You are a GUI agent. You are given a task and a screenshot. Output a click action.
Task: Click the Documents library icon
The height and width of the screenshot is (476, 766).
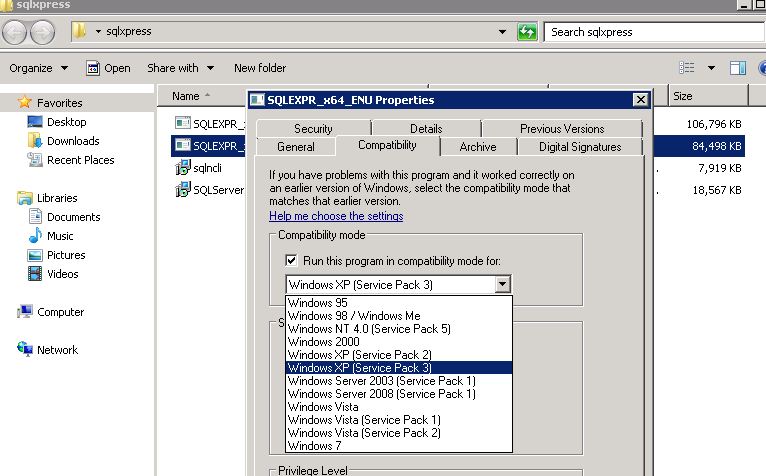point(35,216)
